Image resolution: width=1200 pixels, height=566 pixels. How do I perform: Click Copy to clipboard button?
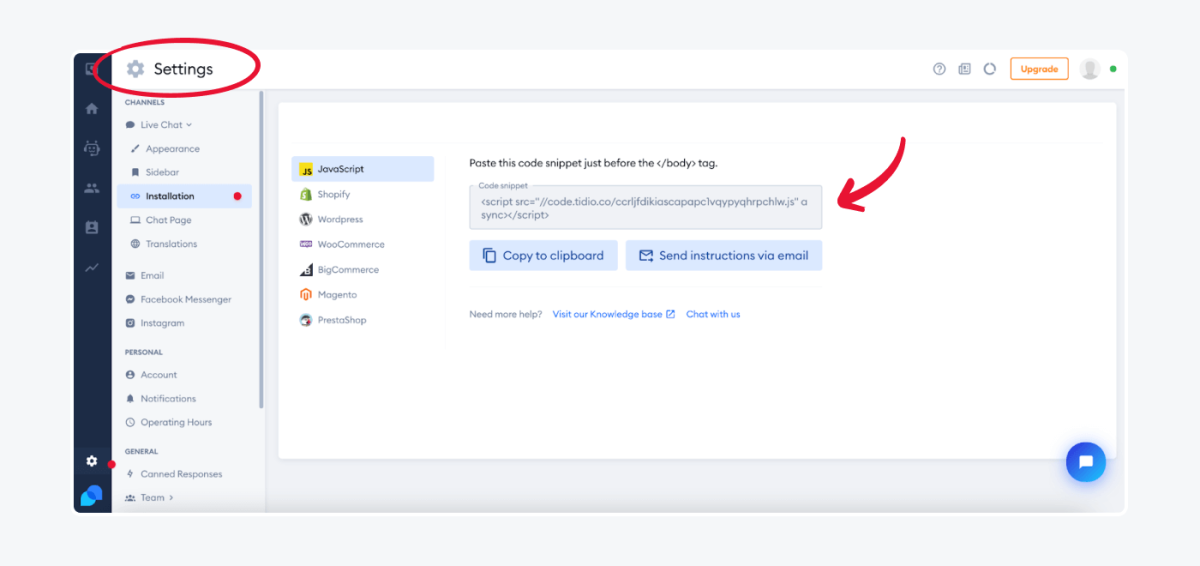pyautogui.click(x=543, y=255)
